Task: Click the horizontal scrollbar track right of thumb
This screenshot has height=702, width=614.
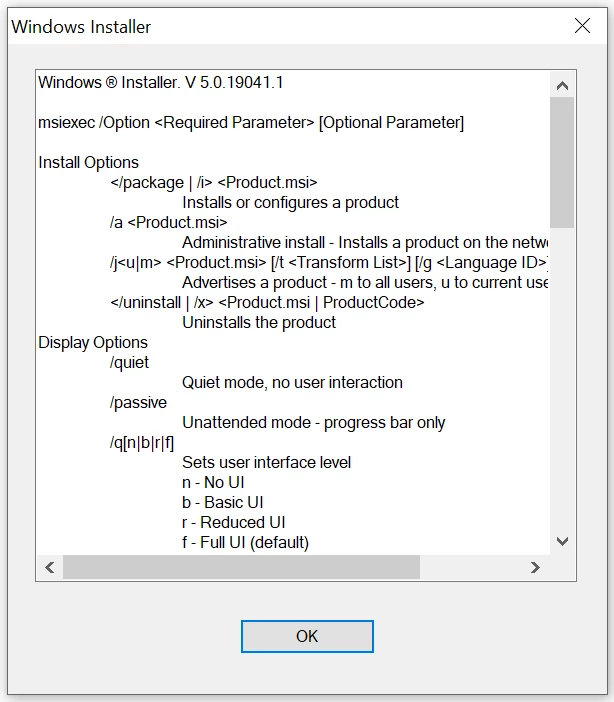Action: [x=471, y=567]
